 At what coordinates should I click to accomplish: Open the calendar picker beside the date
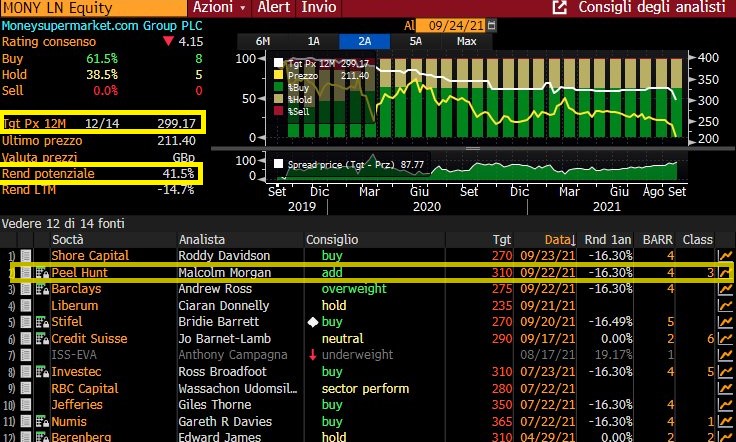(x=491, y=25)
